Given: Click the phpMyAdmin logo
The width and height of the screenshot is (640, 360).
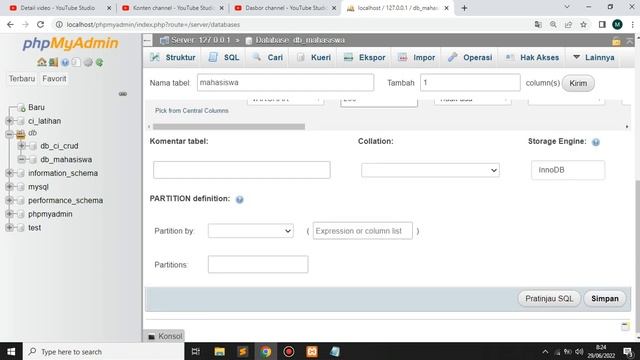Looking at the screenshot, I should [70, 43].
